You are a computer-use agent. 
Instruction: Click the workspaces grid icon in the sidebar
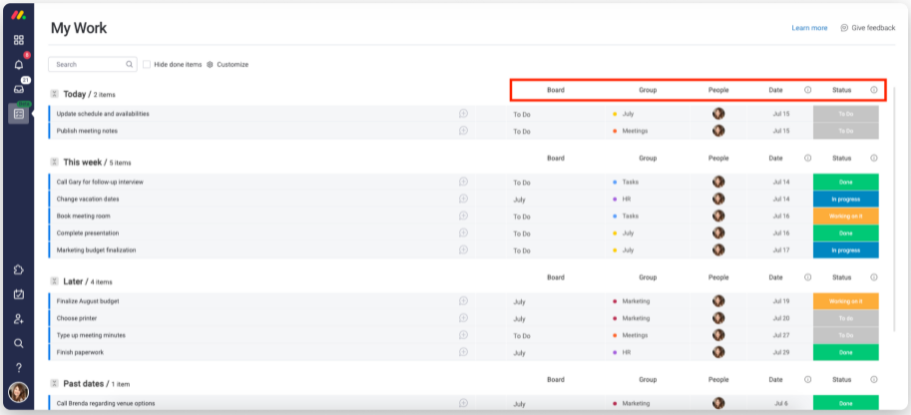18,40
